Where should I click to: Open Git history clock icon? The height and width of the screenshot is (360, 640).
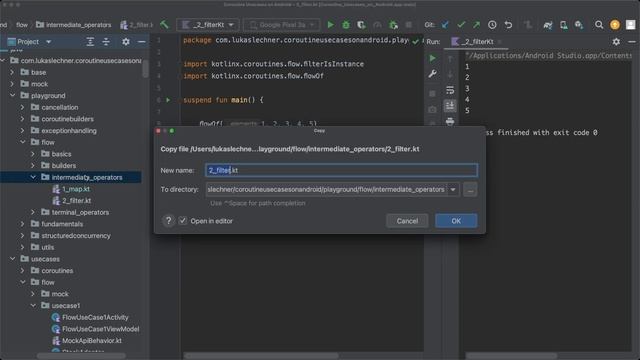[492, 25]
